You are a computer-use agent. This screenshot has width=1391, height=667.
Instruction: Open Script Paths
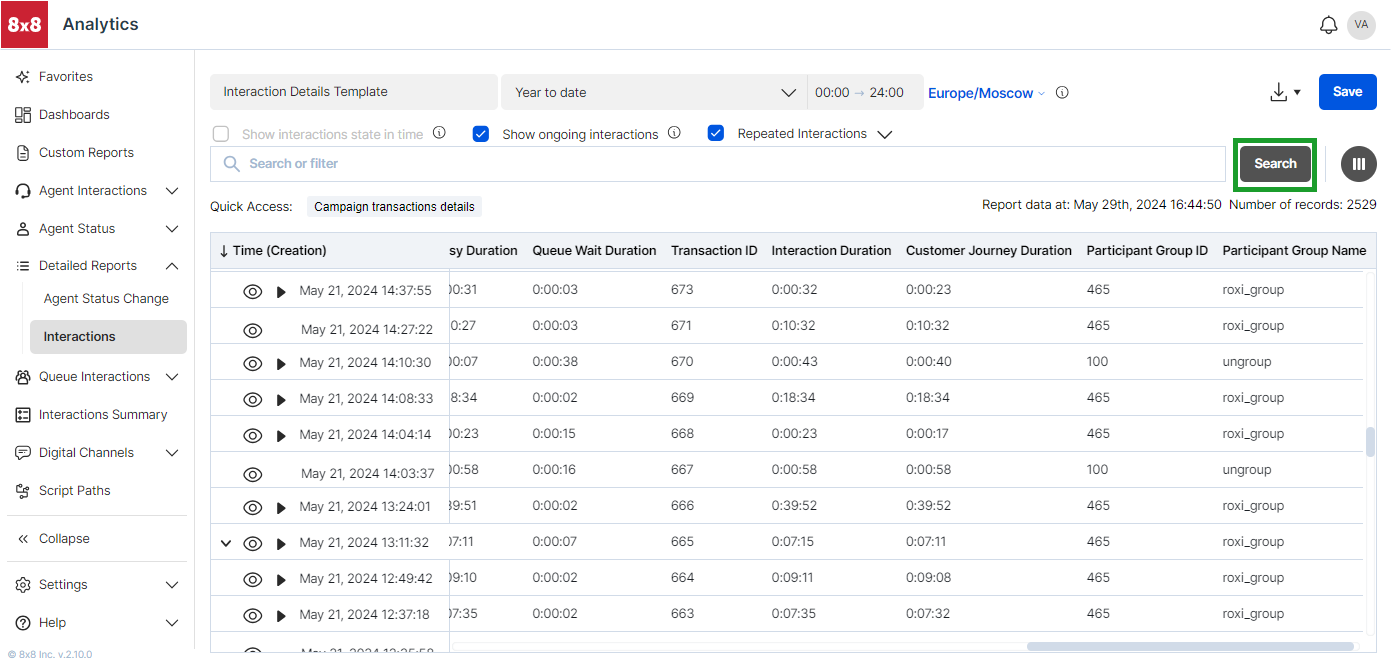(75, 491)
